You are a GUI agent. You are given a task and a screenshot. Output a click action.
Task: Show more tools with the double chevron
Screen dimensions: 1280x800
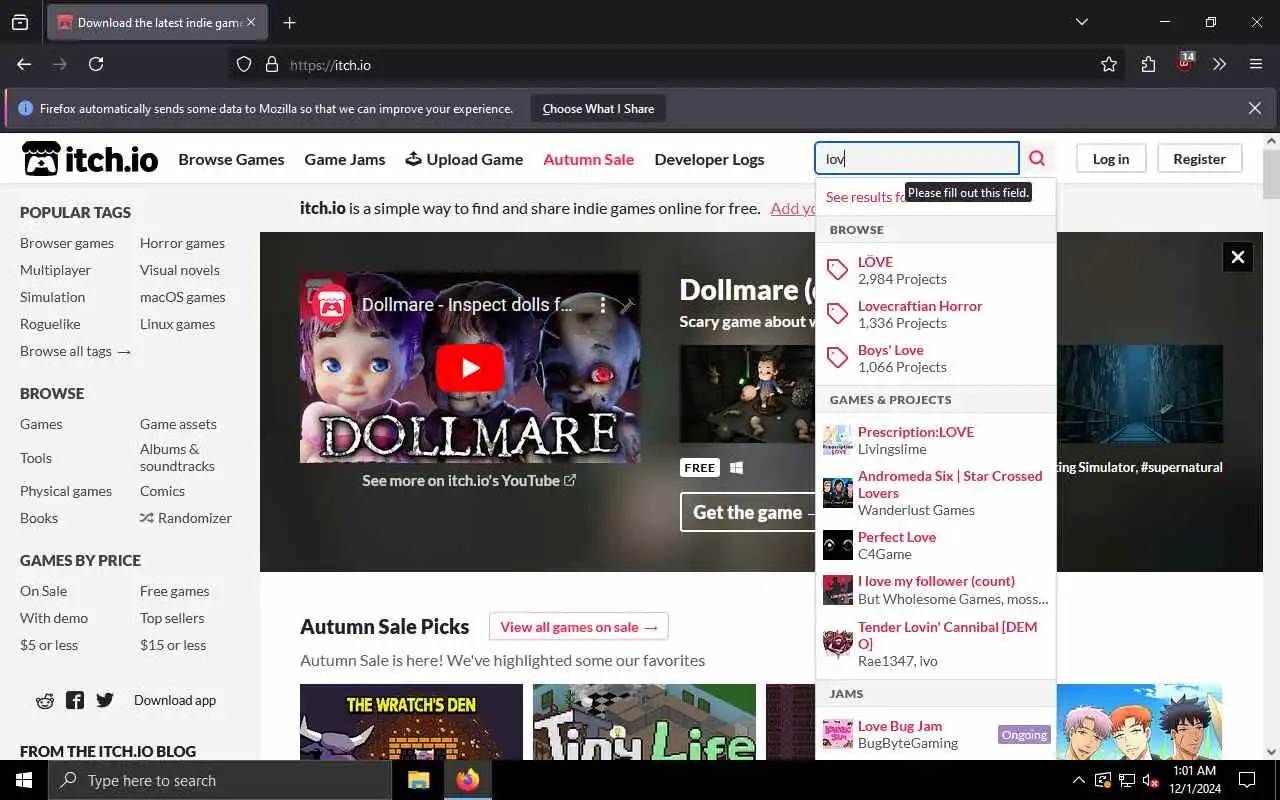coord(1220,64)
